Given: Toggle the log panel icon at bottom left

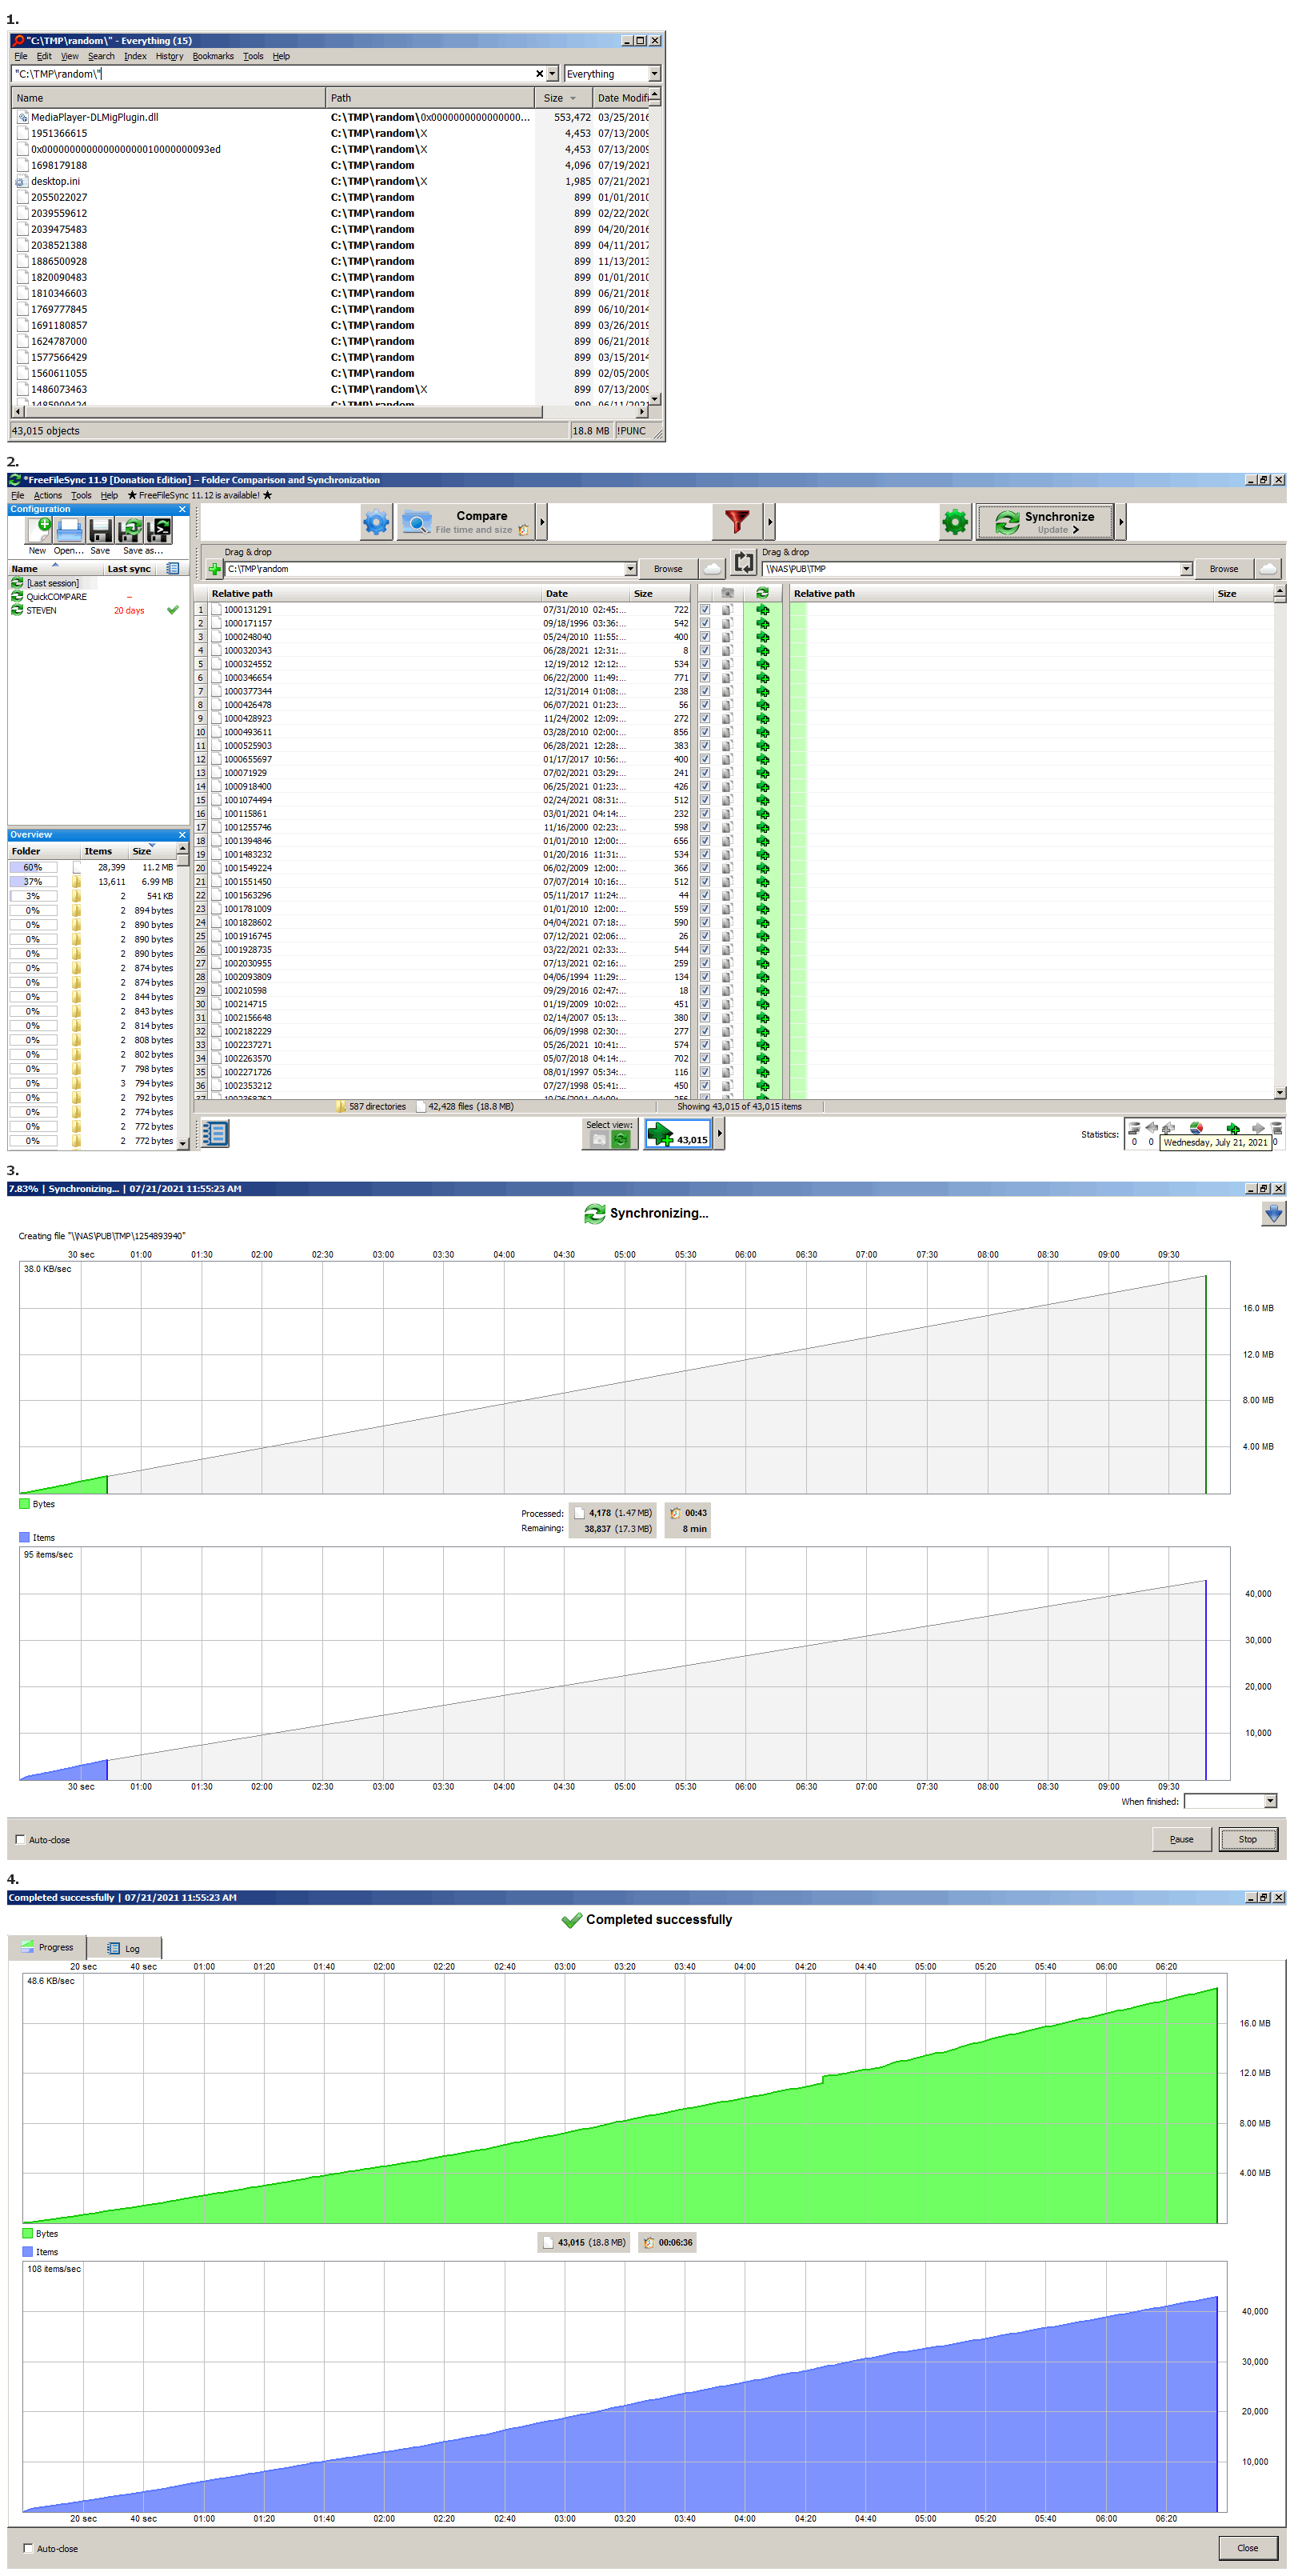Looking at the screenshot, I should pyautogui.click(x=215, y=1133).
